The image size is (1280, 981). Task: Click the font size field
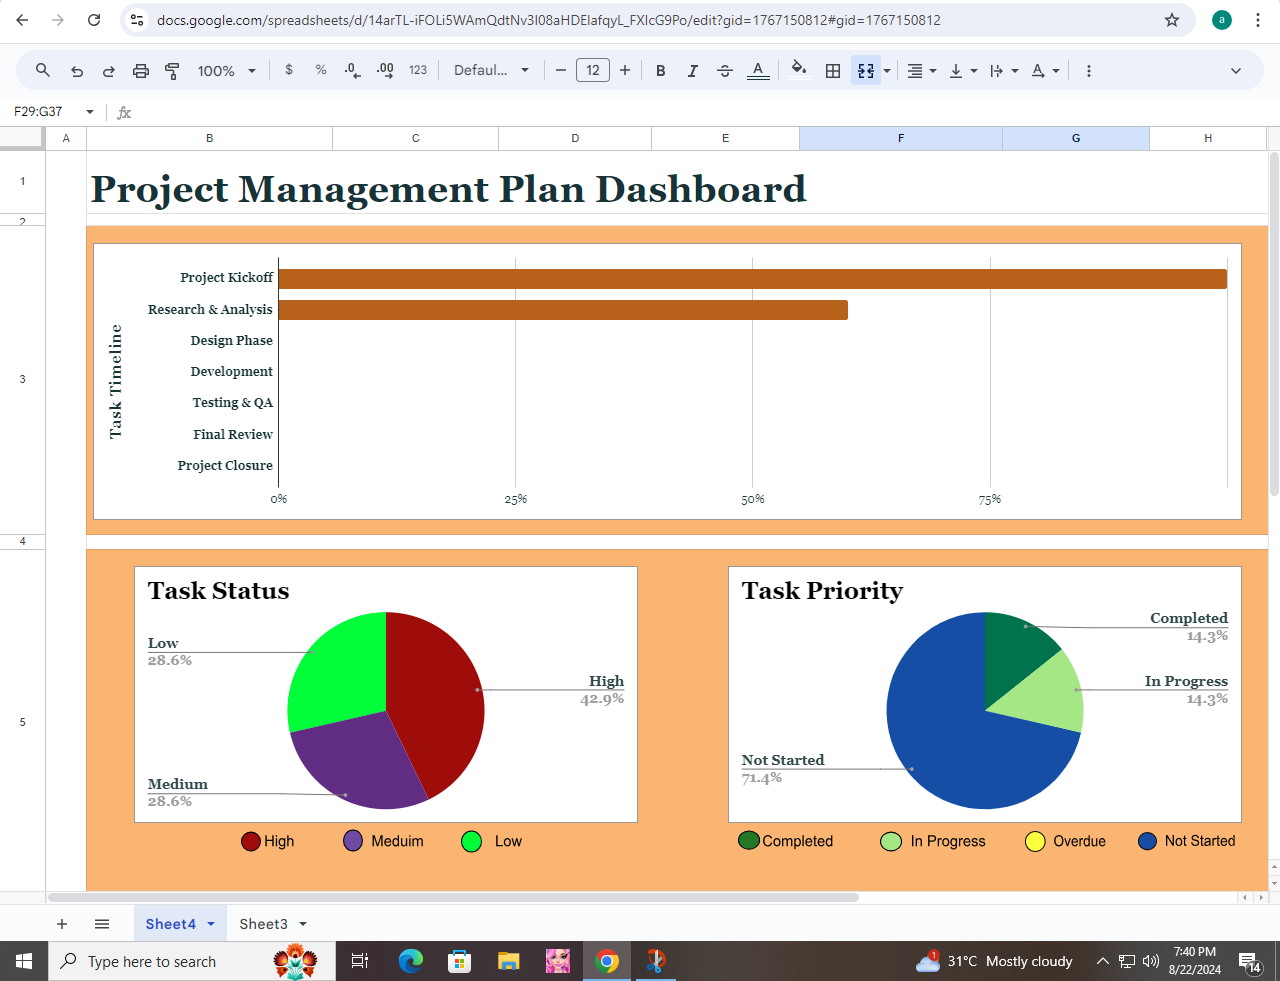(593, 70)
